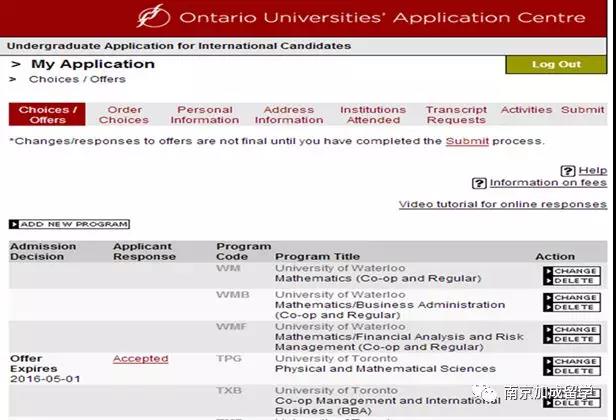The image size is (616, 420).
Task: Click program code WMB
Action: pyautogui.click(x=233, y=295)
